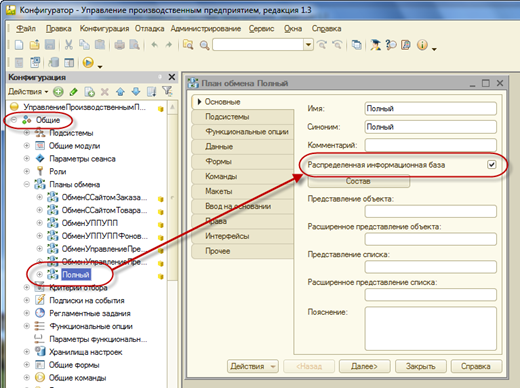Click the Move down arrow icon

point(136,92)
